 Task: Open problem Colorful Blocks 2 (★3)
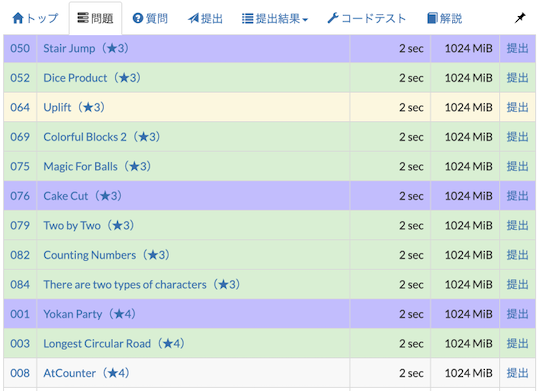click(x=102, y=137)
